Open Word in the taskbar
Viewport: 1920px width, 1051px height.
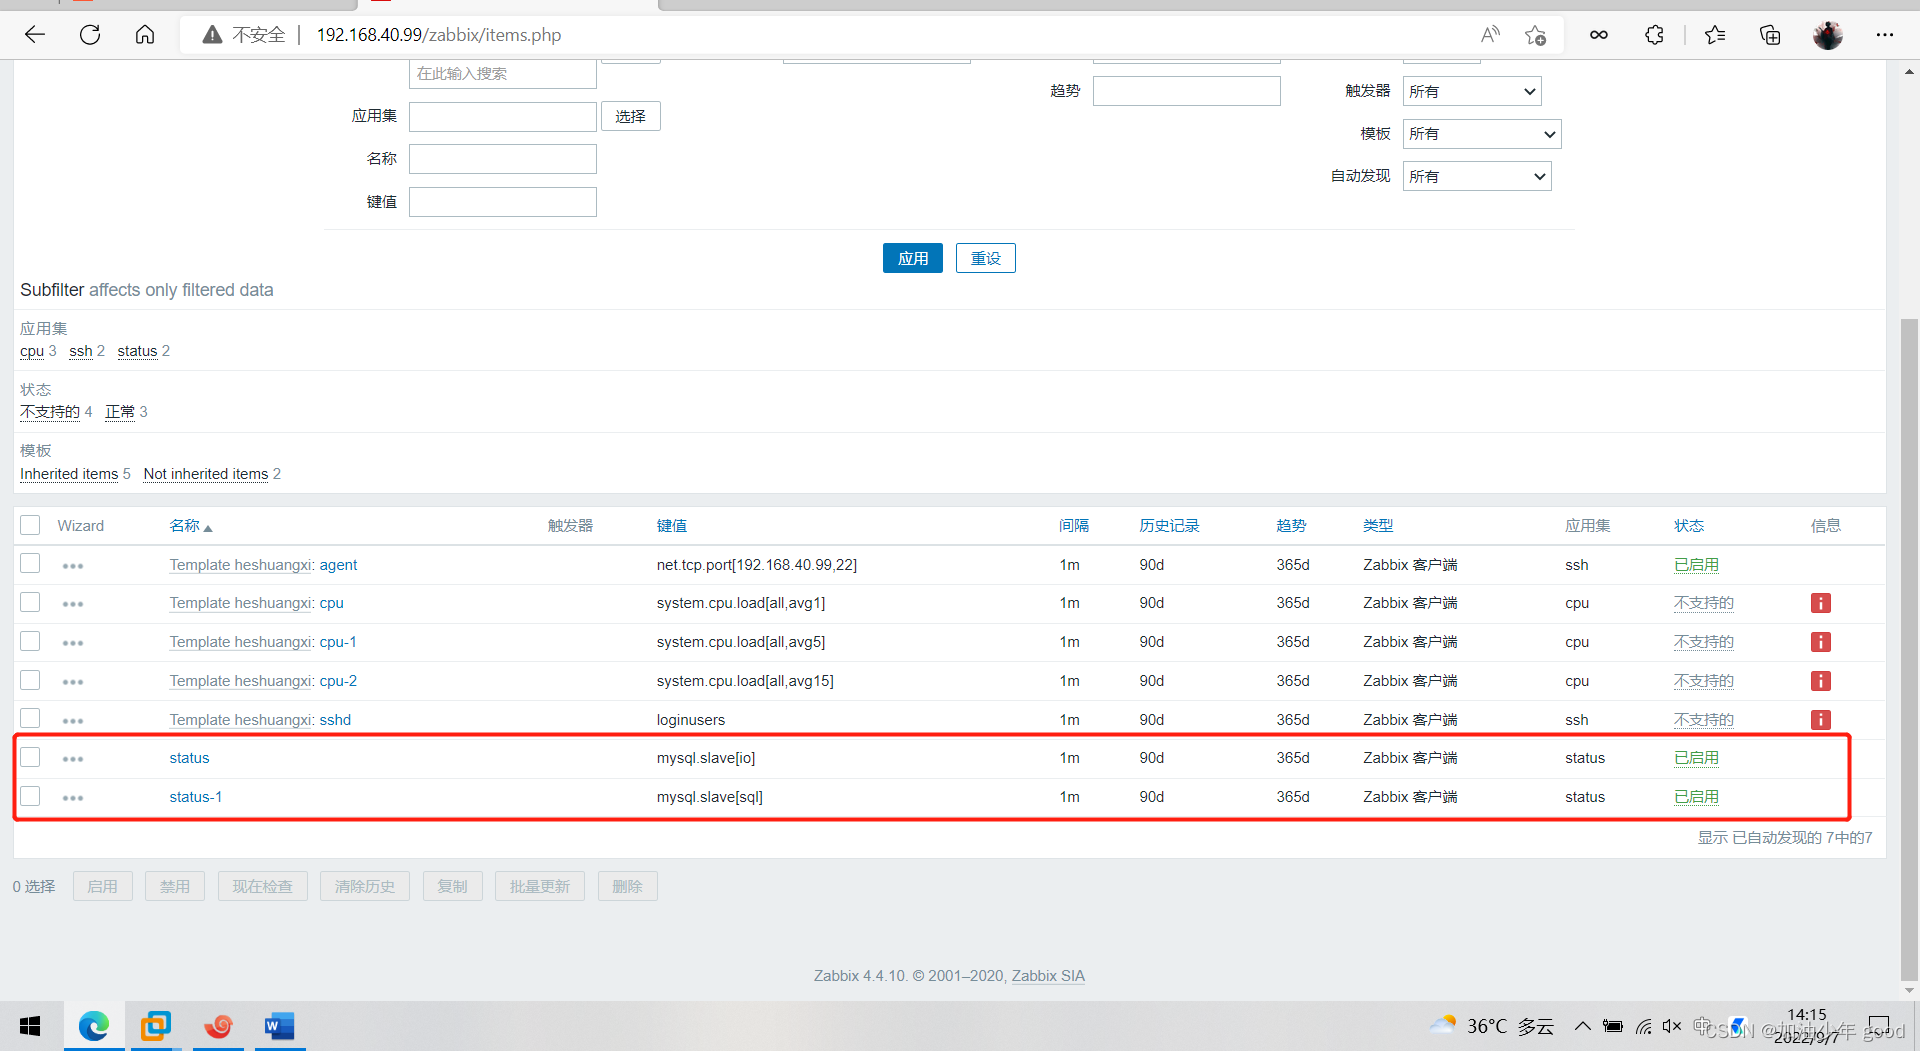280,1026
